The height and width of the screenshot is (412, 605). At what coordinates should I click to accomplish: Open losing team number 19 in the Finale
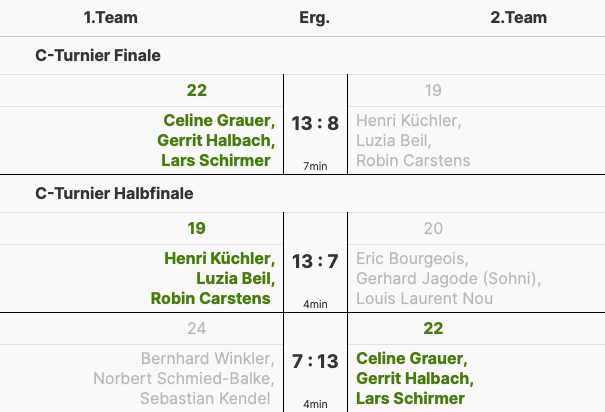click(433, 91)
